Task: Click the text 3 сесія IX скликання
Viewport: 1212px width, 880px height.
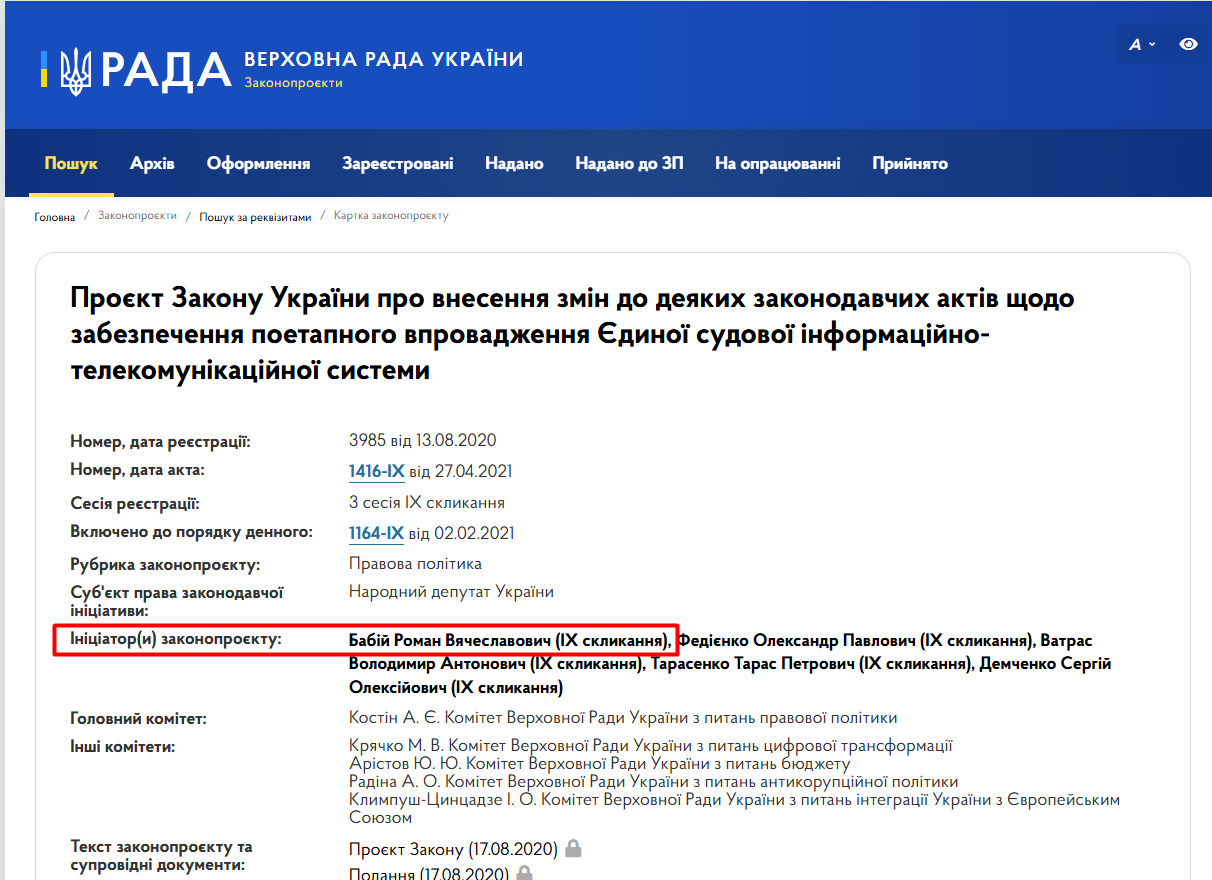Action: (427, 502)
